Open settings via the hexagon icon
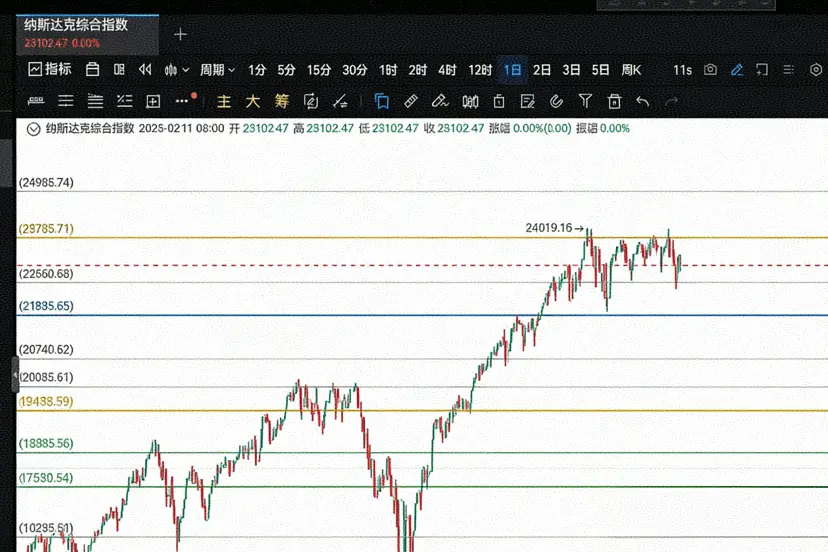 pyautogui.click(x=816, y=70)
